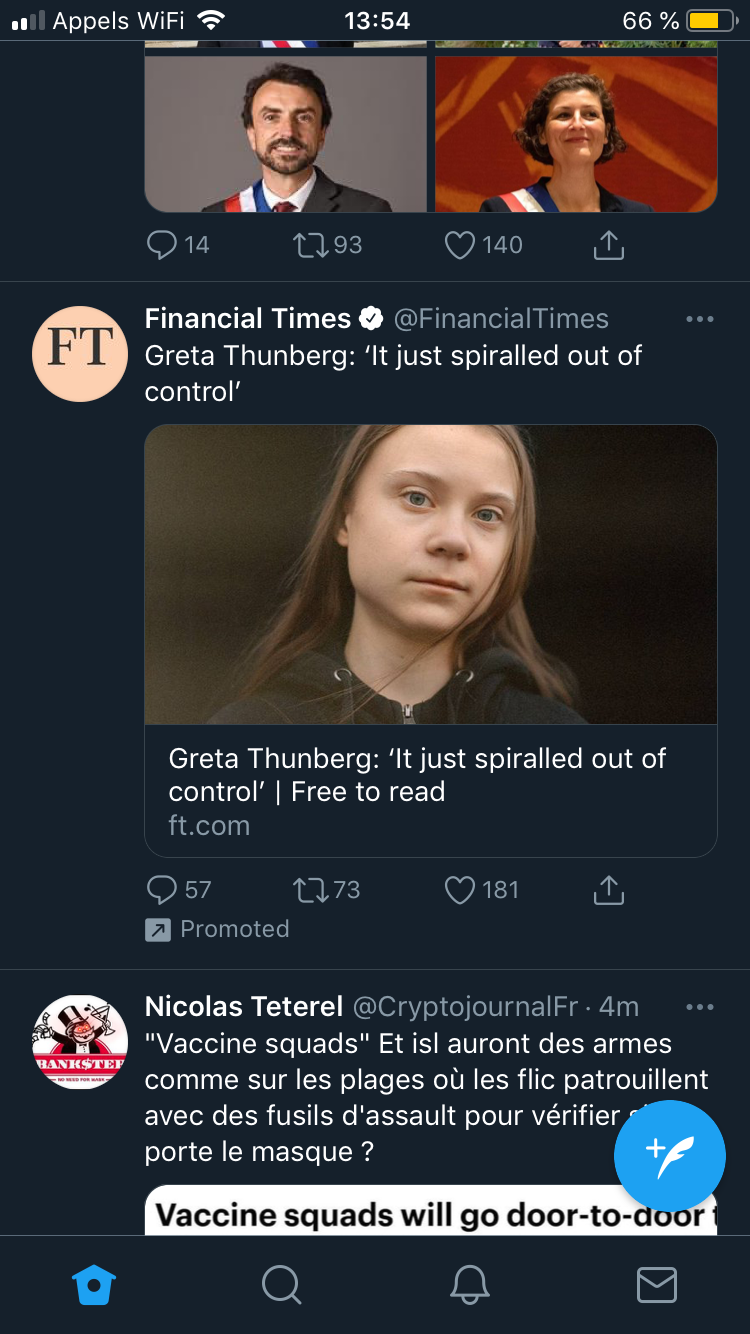The height and width of the screenshot is (1334, 750).
Task: Reply to the tweet with 14 comments
Action: 162,245
